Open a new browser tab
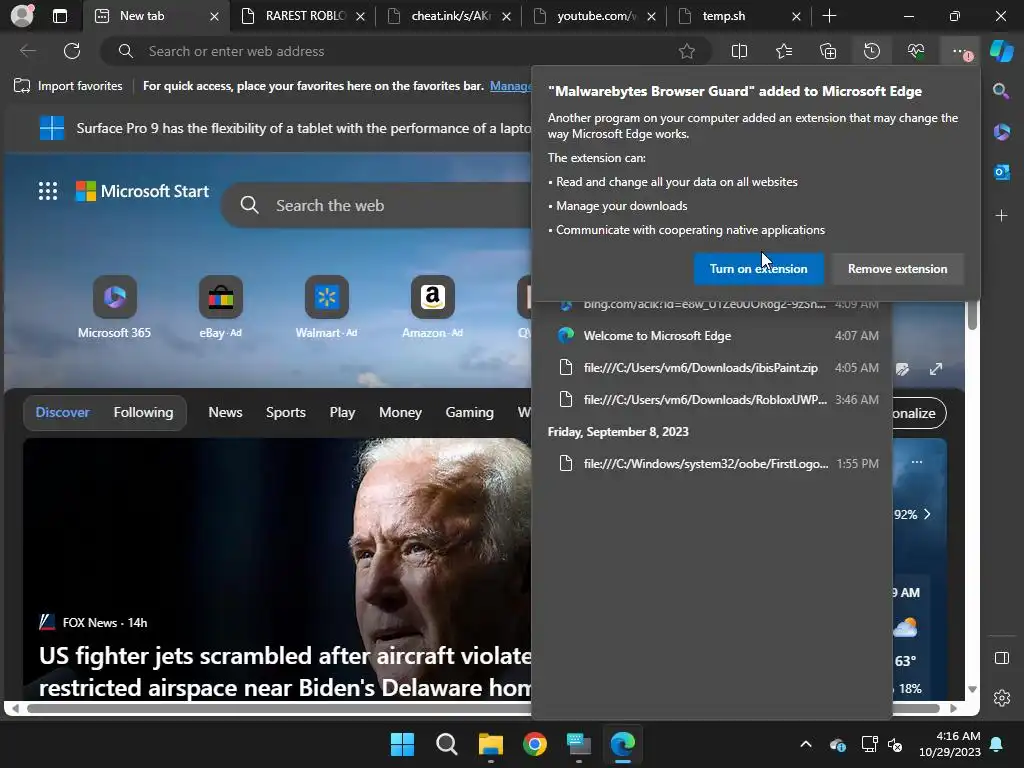The height and width of the screenshot is (768, 1024). [x=829, y=16]
